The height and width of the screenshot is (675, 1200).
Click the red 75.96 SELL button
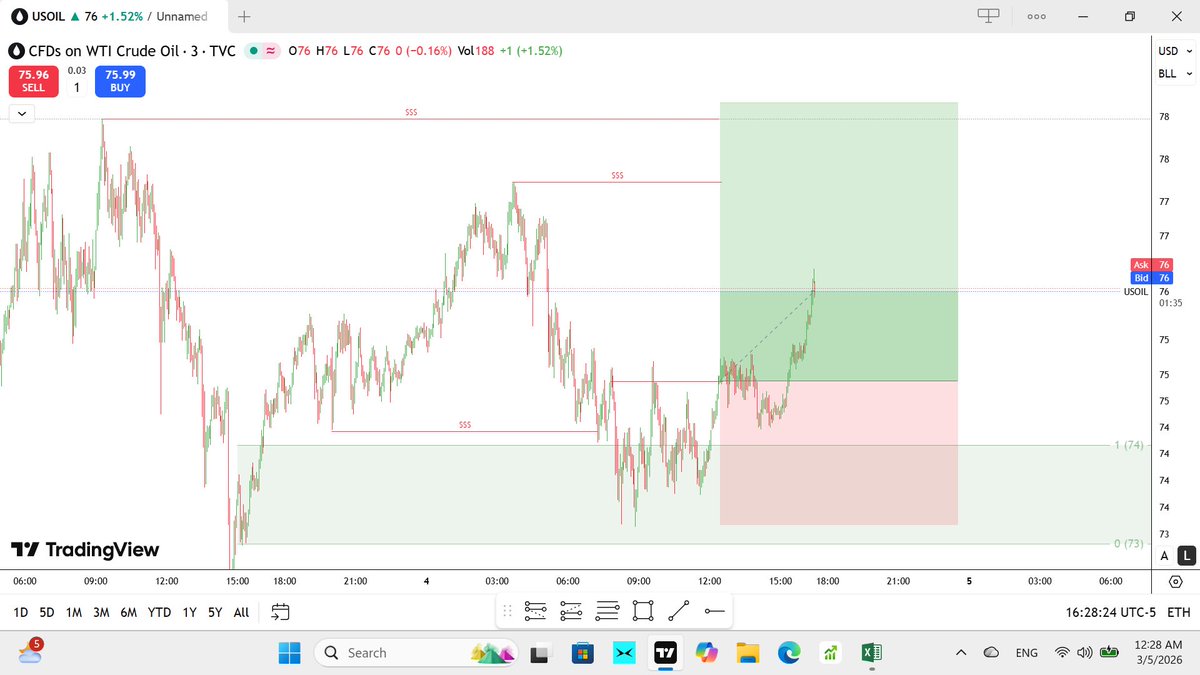pyautogui.click(x=34, y=80)
